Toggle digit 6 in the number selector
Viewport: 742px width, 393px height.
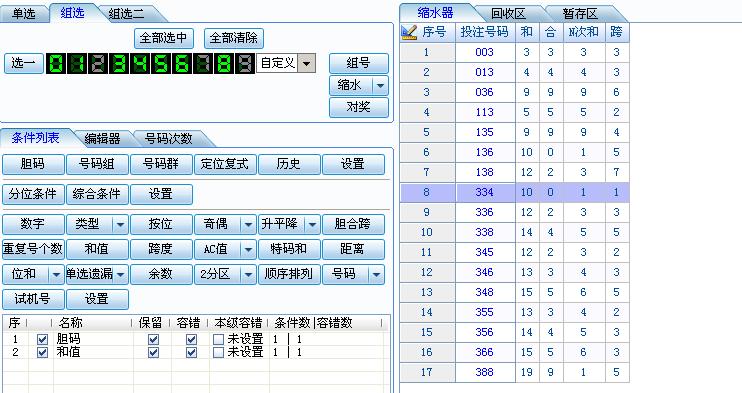coord(182,63)
